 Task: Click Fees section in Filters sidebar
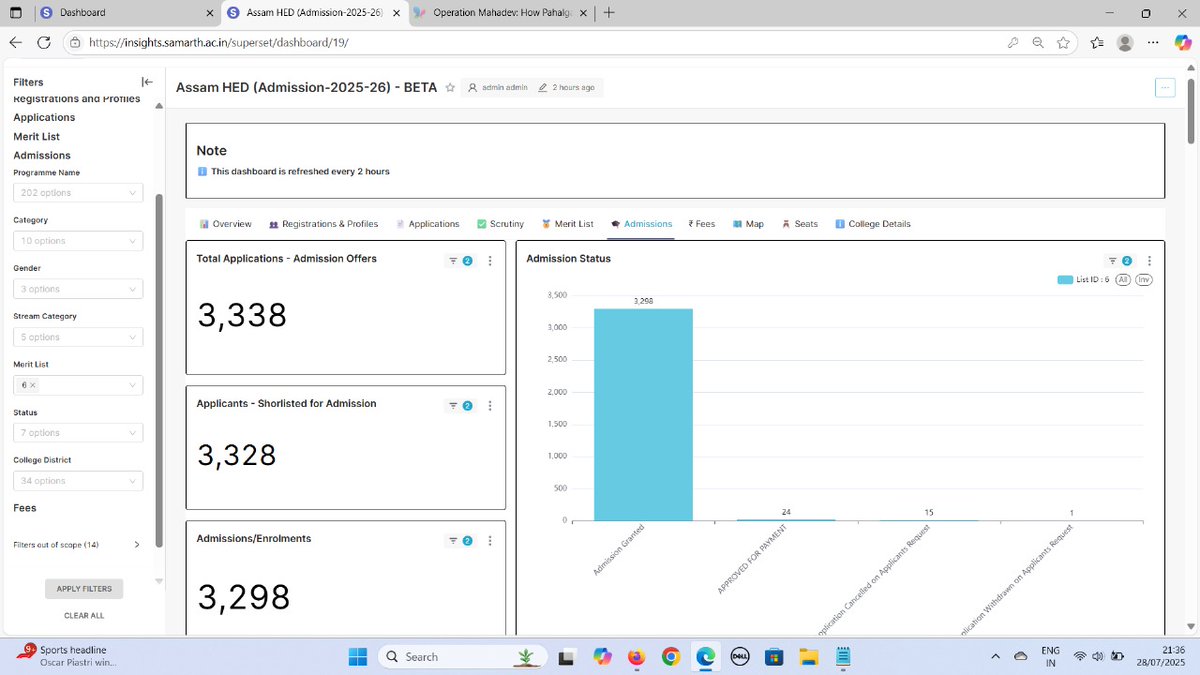tap(25, 508)
